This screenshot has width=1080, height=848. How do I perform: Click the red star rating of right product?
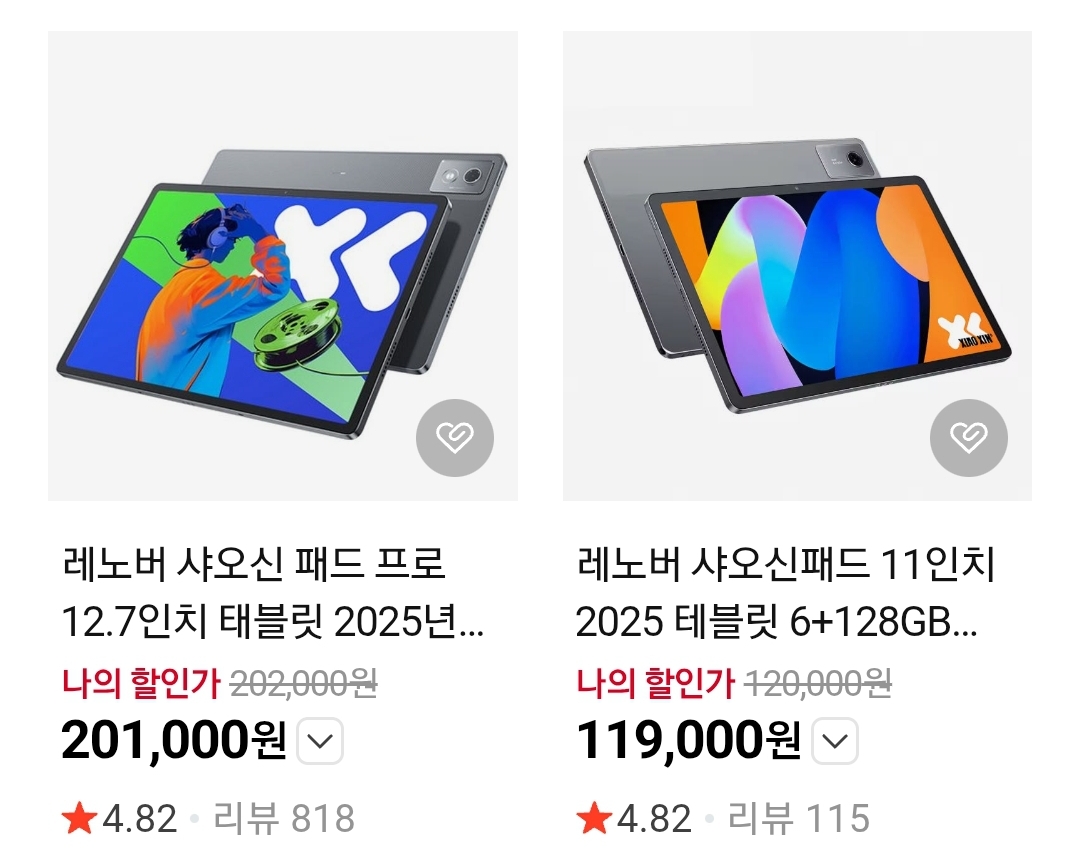(594, 818)
